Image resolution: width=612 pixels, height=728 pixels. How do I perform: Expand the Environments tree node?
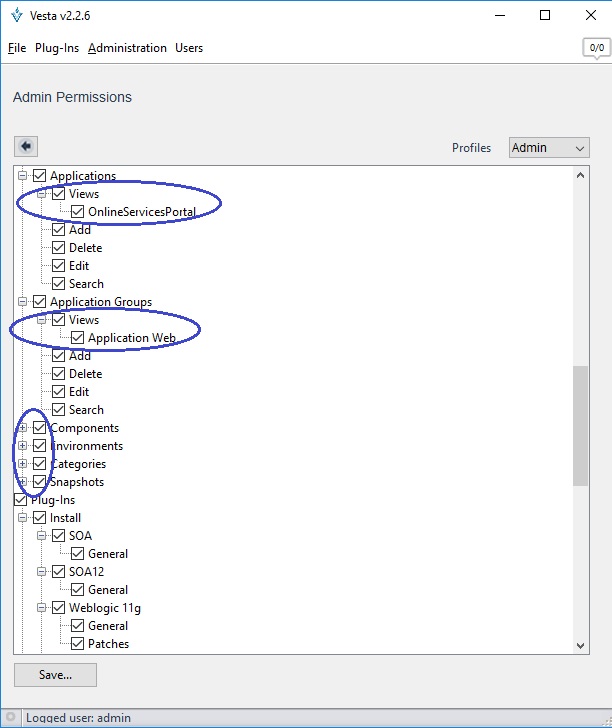(22, 446)
